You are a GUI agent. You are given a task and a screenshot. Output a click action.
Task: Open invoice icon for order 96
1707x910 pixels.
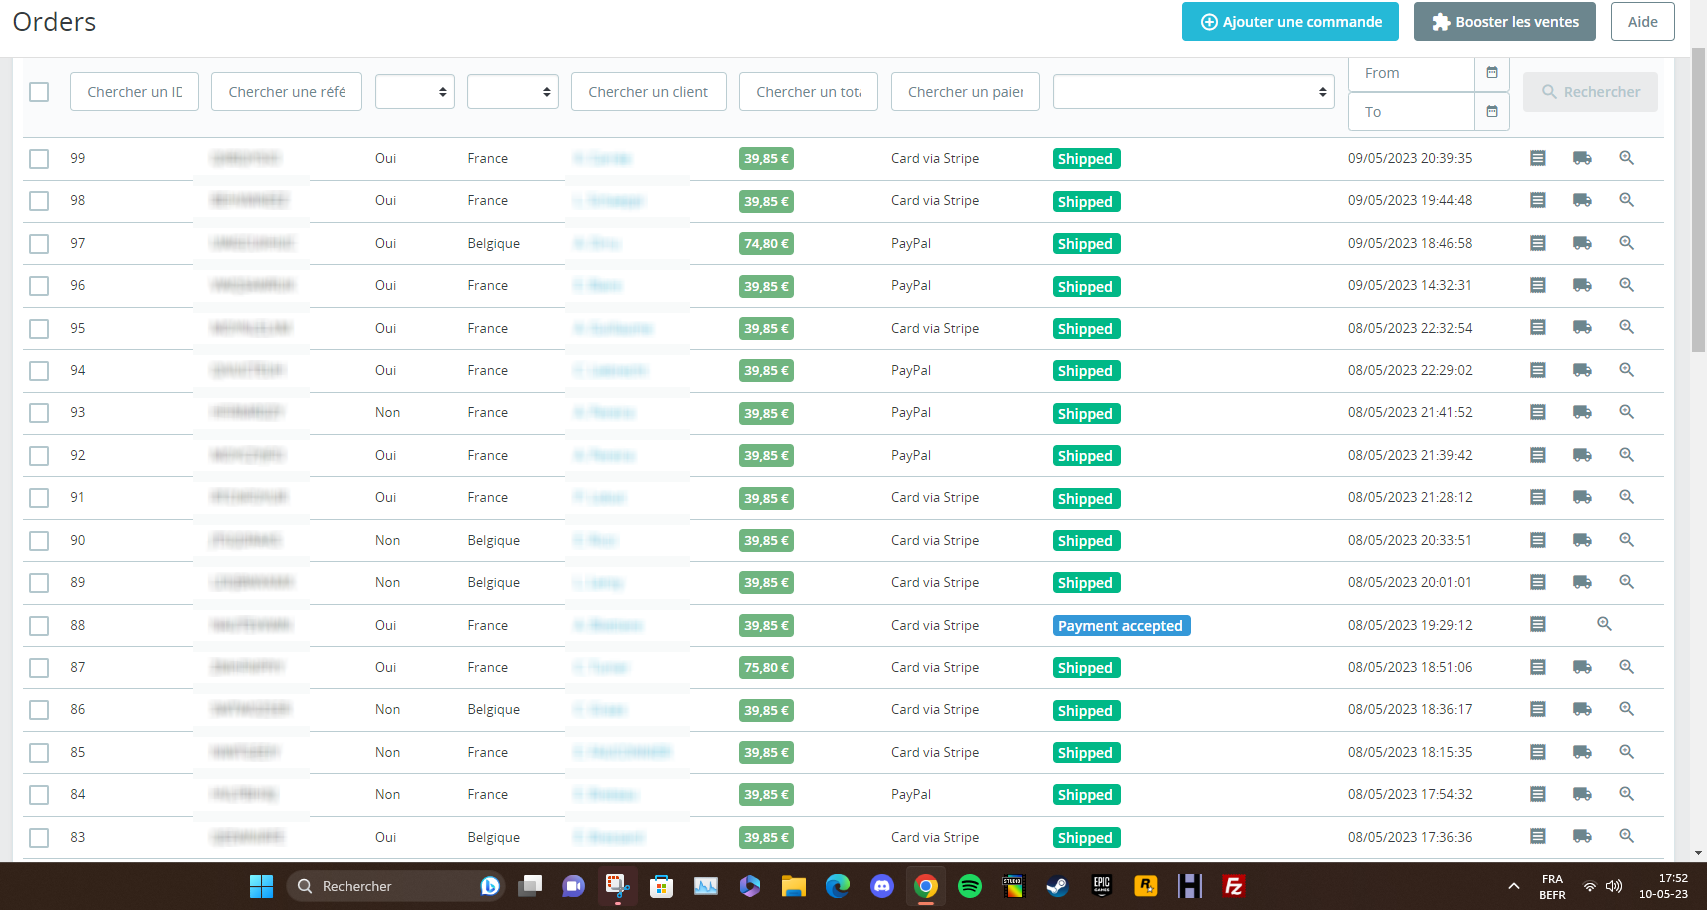(1538, 285)
